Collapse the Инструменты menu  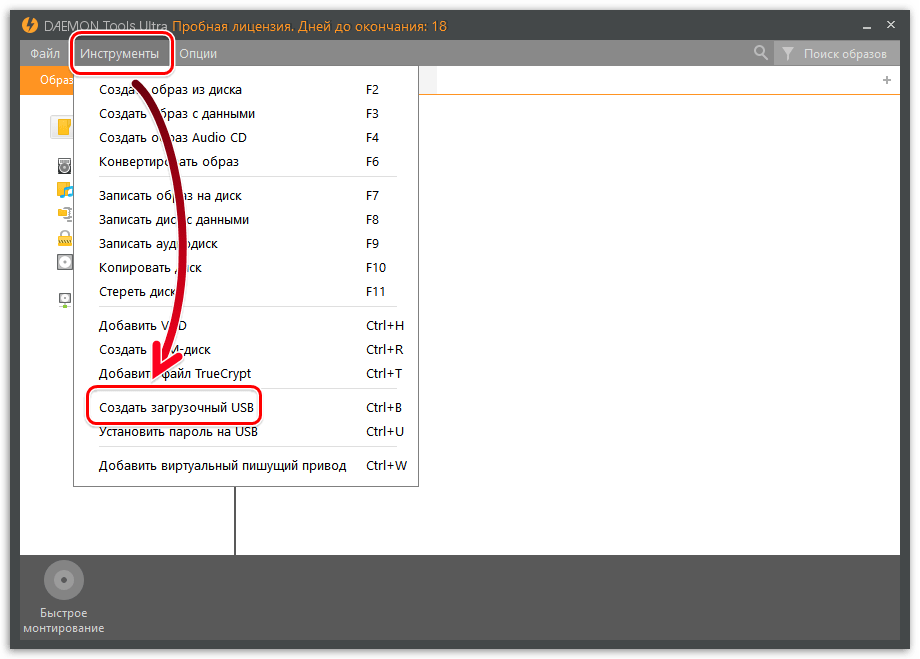[x=120, y=54]
